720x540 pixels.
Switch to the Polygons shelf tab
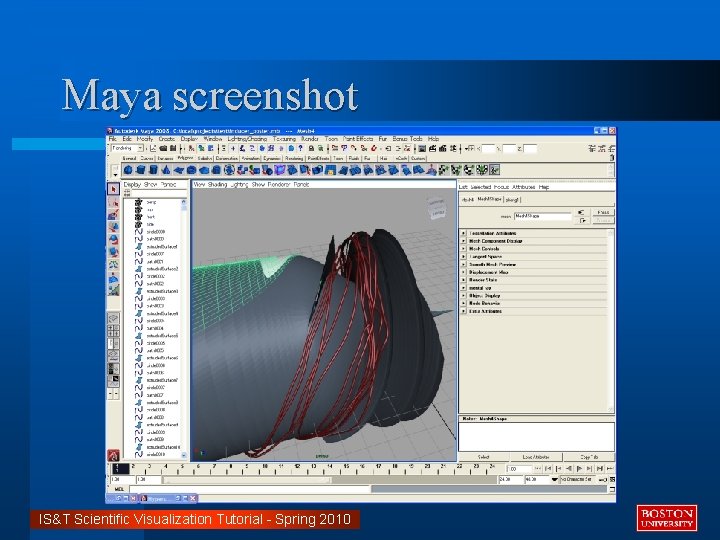point(185,158)
